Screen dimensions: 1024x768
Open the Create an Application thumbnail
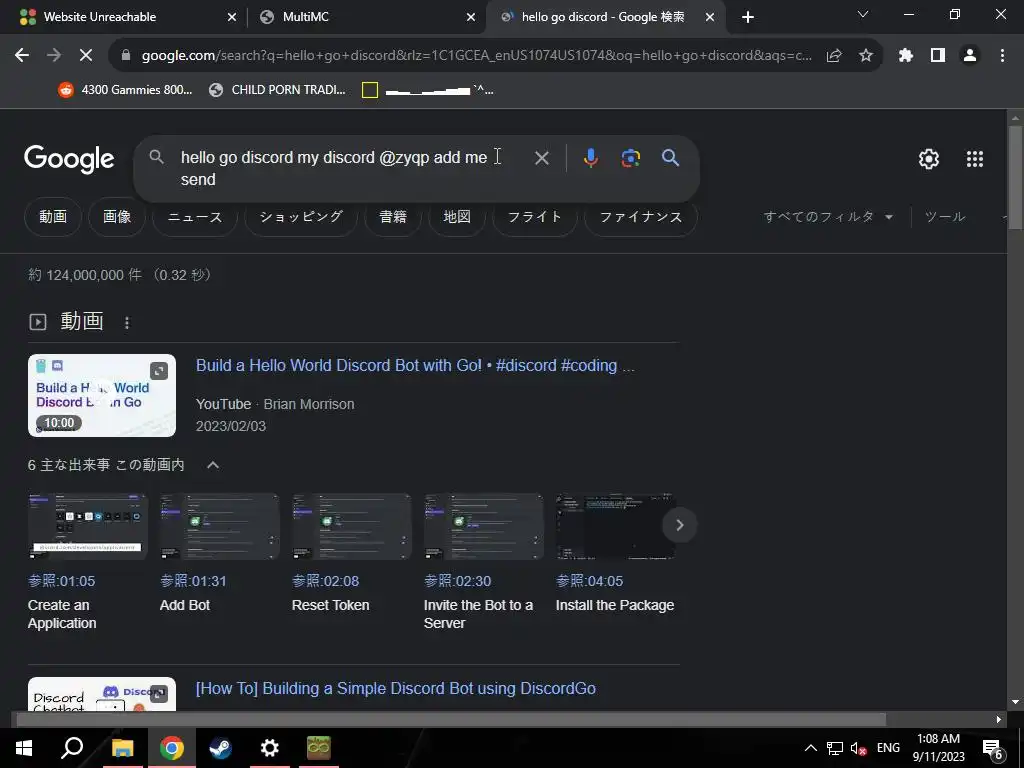pos(88,526)
